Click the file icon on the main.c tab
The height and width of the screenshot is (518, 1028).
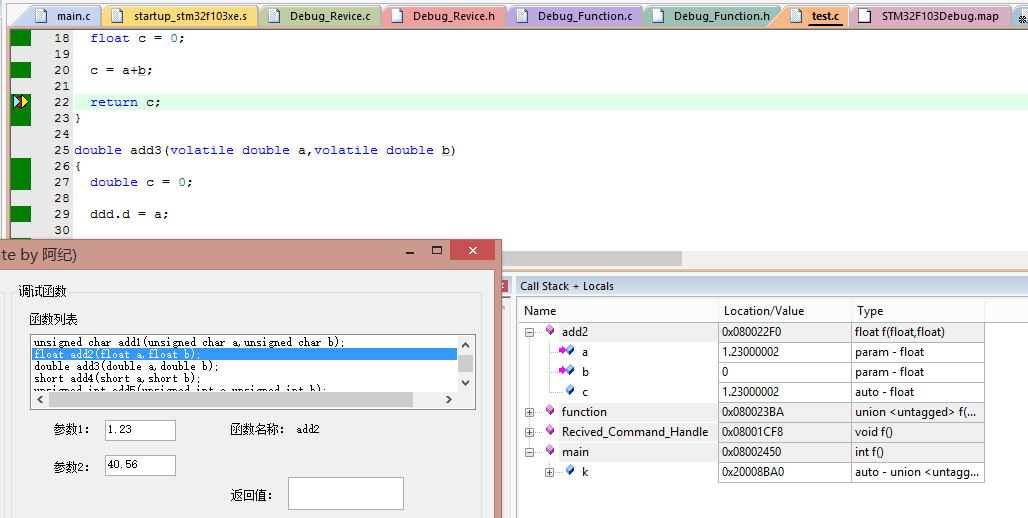tap(41, 17)
